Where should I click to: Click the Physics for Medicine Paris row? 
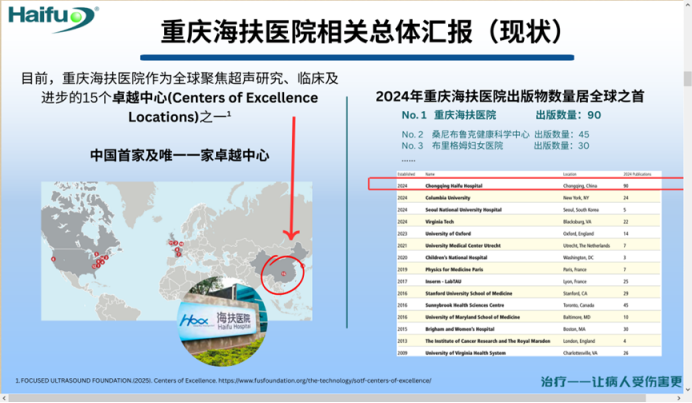(529, 269)
